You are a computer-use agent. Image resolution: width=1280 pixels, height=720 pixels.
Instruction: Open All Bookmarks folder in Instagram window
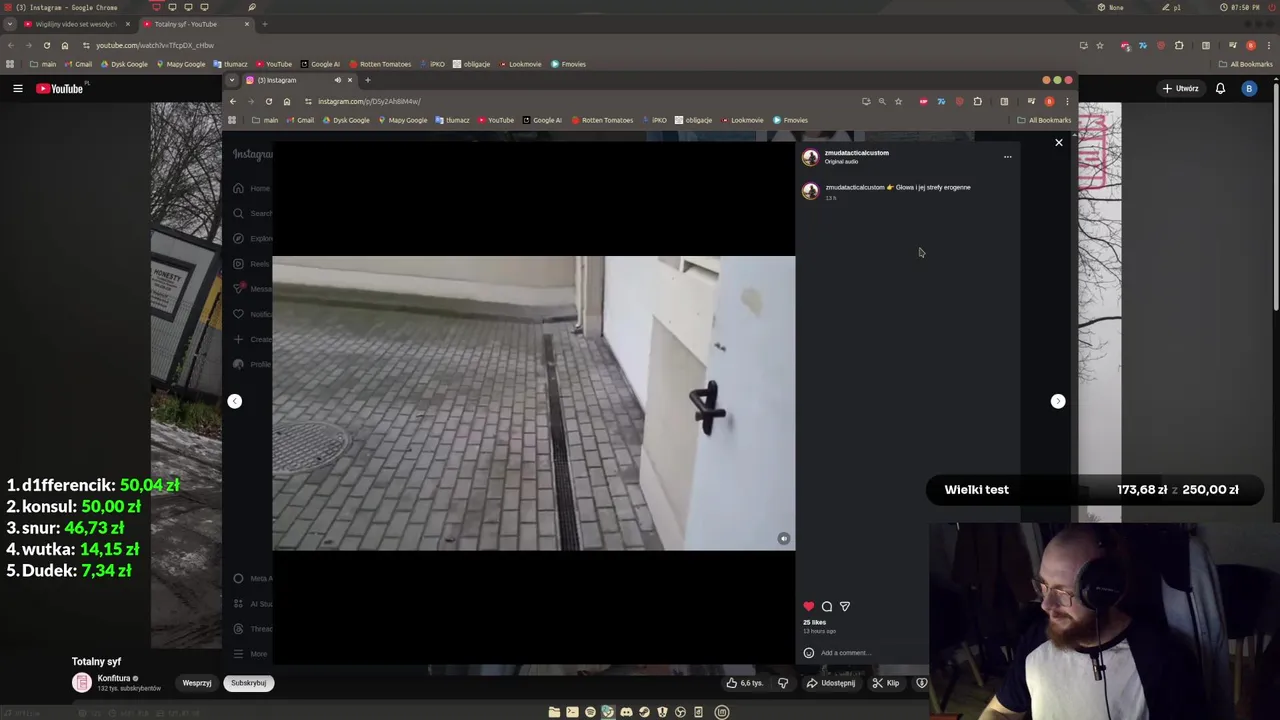pos(1044,120)
